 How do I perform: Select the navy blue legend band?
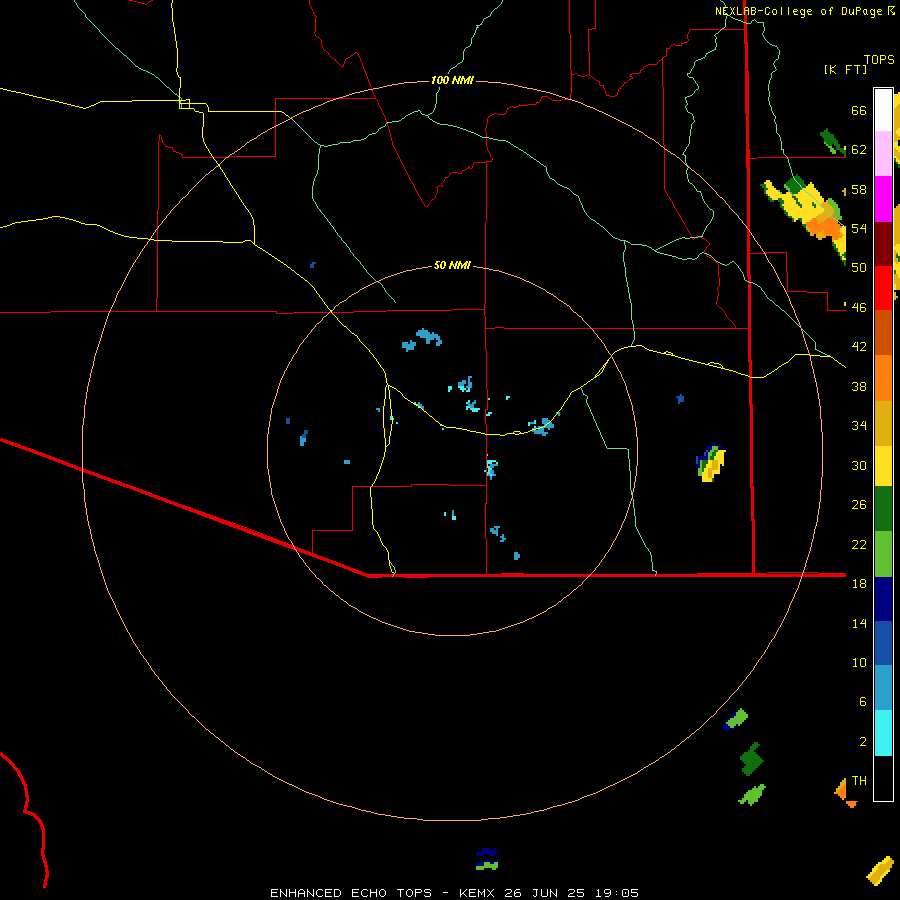pyautogui.click(x=883, y=599)
